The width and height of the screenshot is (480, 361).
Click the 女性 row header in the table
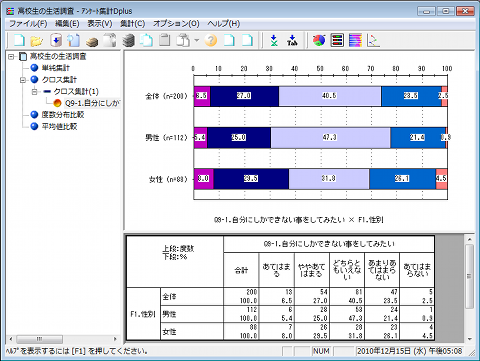click(192, 332)
